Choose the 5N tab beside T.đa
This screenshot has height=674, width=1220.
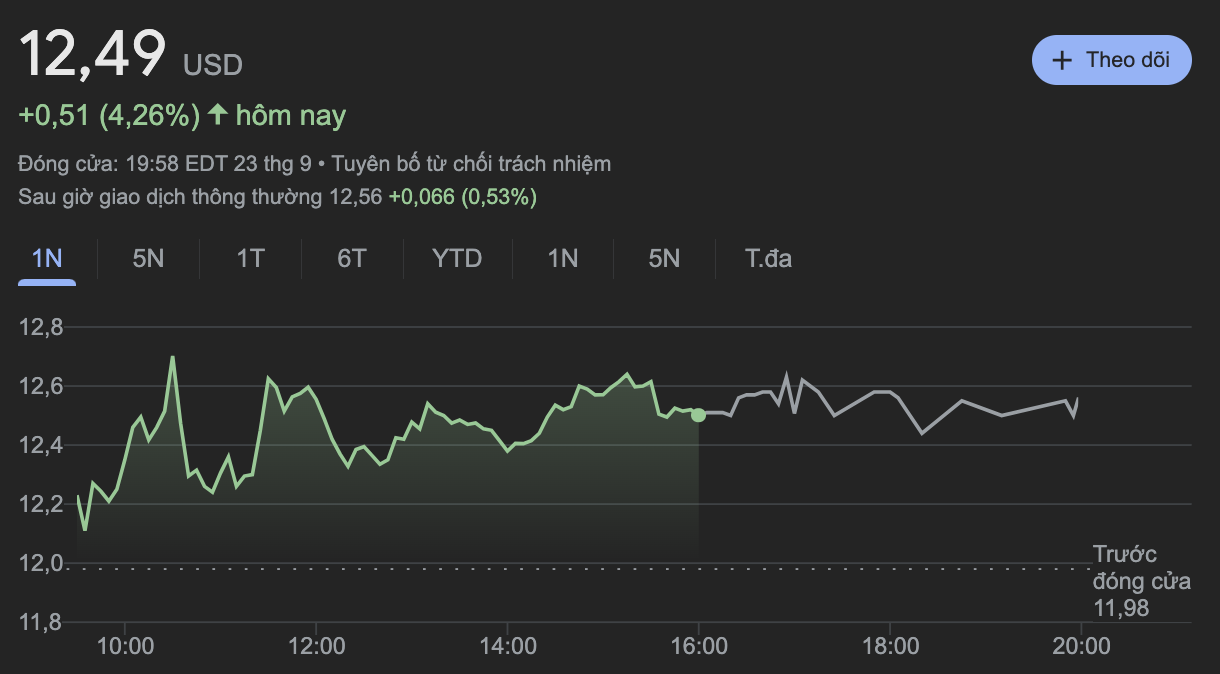tap(664, 259)
